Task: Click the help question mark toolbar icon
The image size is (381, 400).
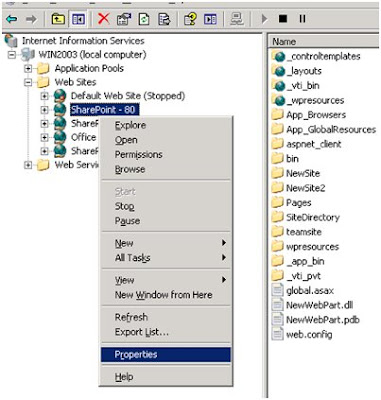Action: pyautogui.click(x=190, y=19)
